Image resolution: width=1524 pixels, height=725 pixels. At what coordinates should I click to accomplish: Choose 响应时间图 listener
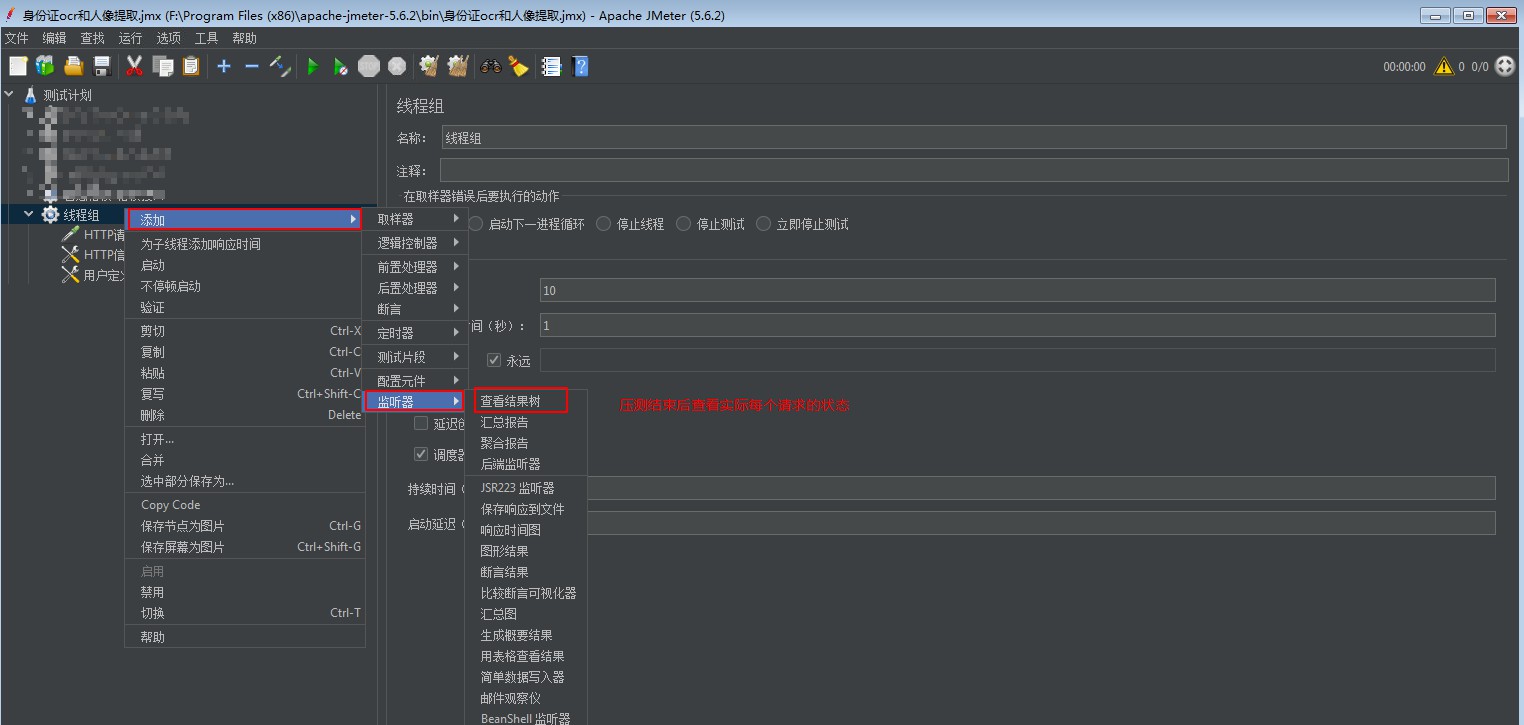(526, 530)
